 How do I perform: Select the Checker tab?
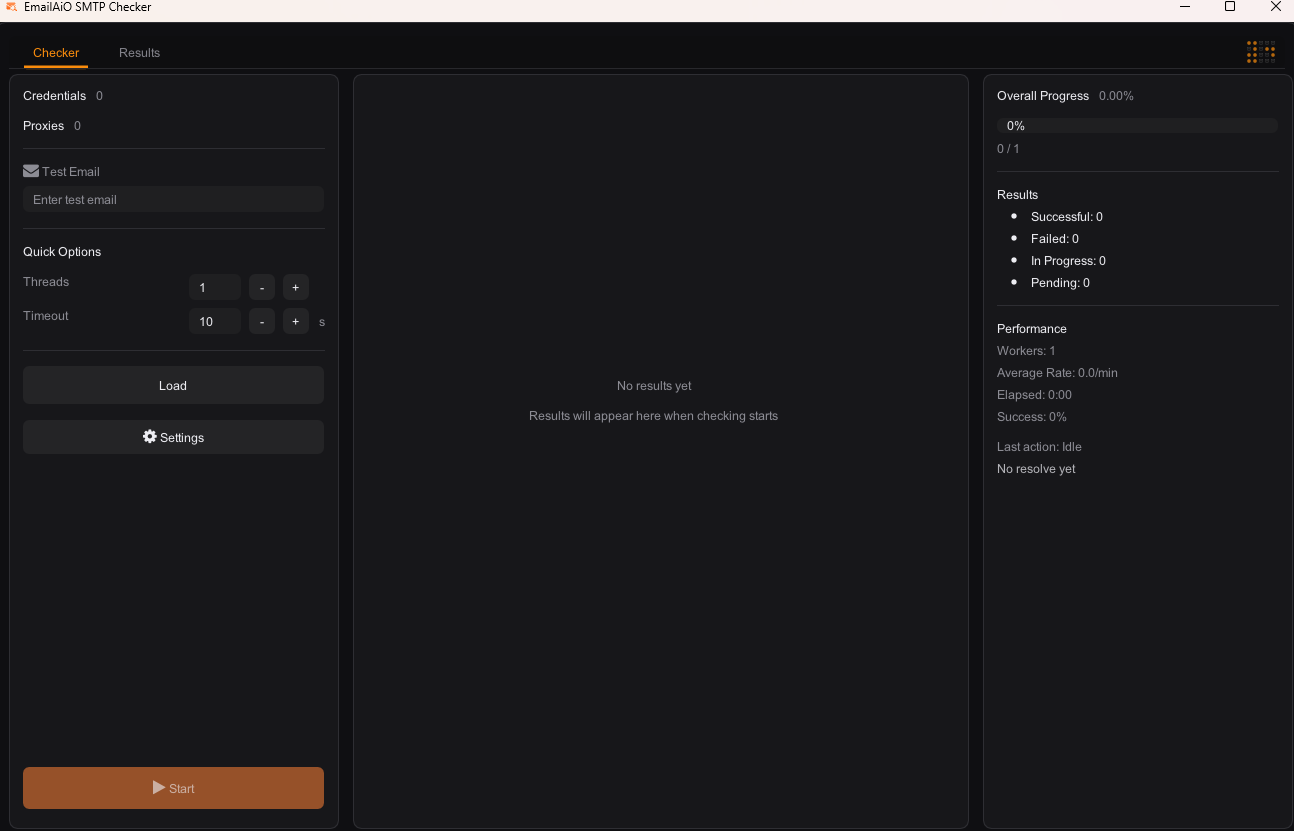(x=56, y=53)
